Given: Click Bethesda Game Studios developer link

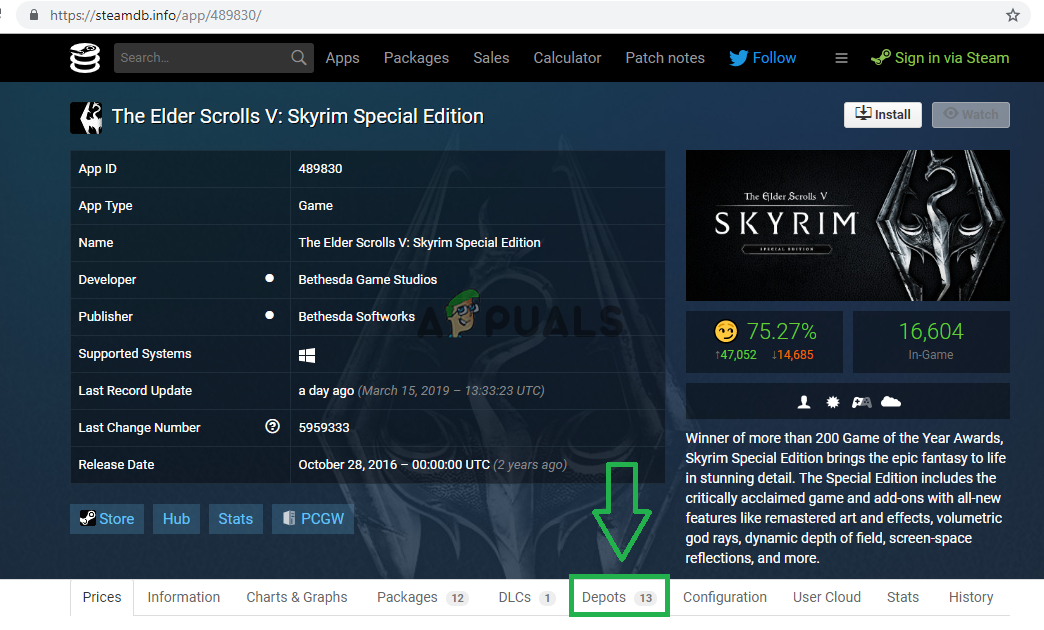Looking at the screenshot, I should pyautogui.click(x=368, y=280).
